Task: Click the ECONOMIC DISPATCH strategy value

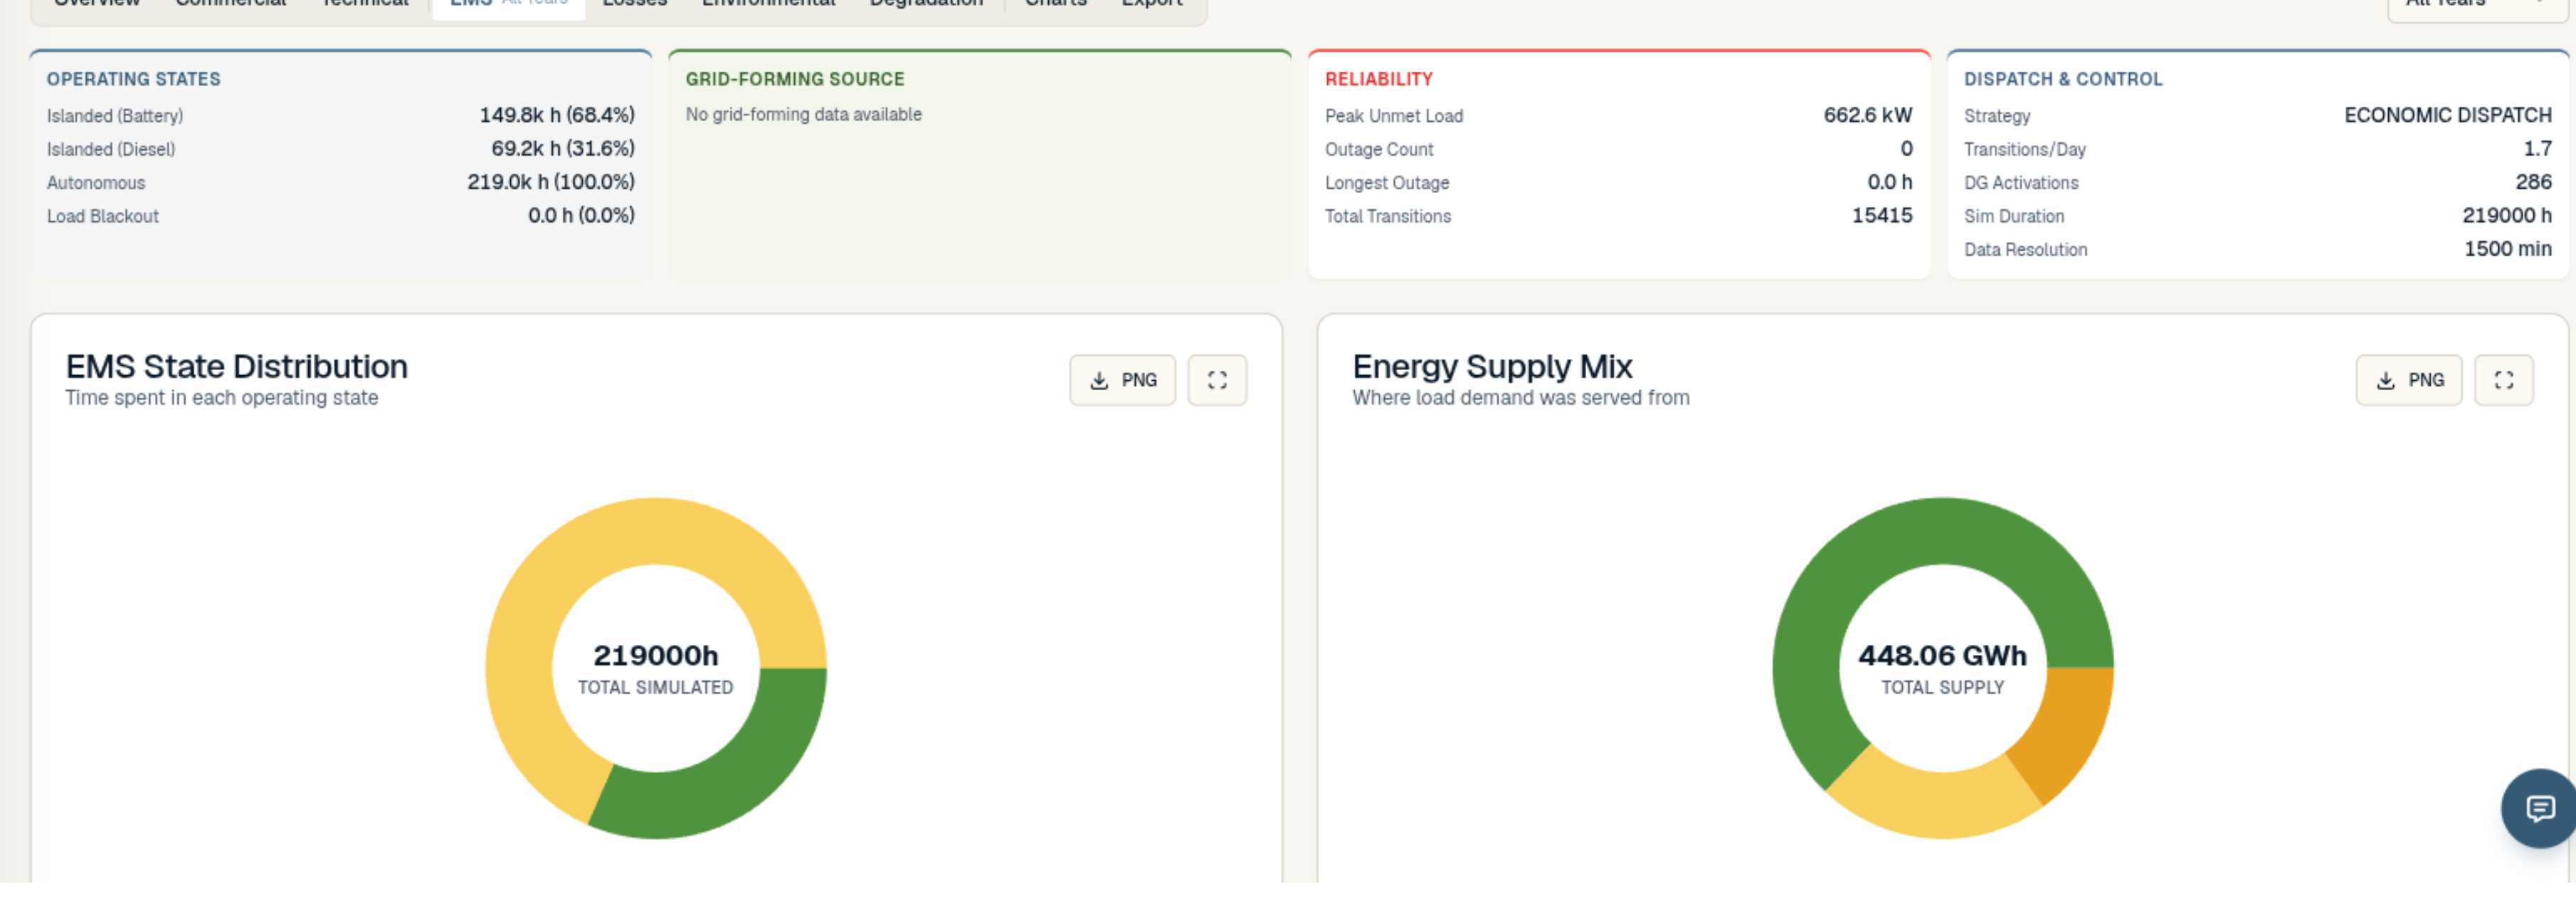Action: point(2448,115)
